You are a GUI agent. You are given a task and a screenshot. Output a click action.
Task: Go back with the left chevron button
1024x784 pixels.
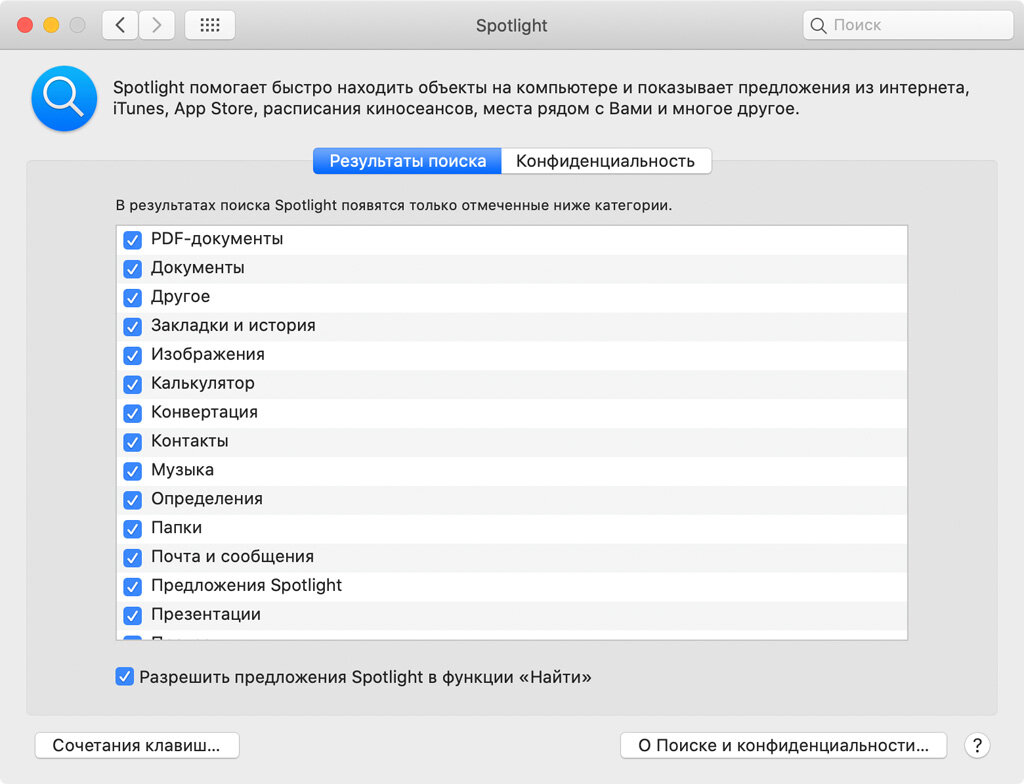click(x=120, y=25)
